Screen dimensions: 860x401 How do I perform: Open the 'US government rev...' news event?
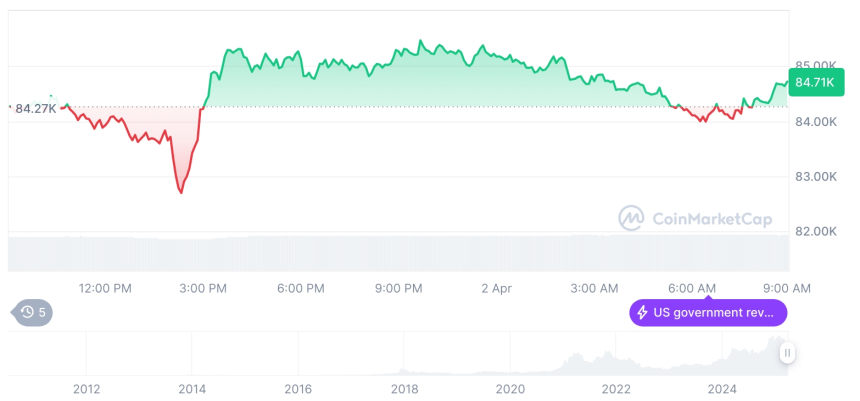pyautogui.click(x=708, y=313)
